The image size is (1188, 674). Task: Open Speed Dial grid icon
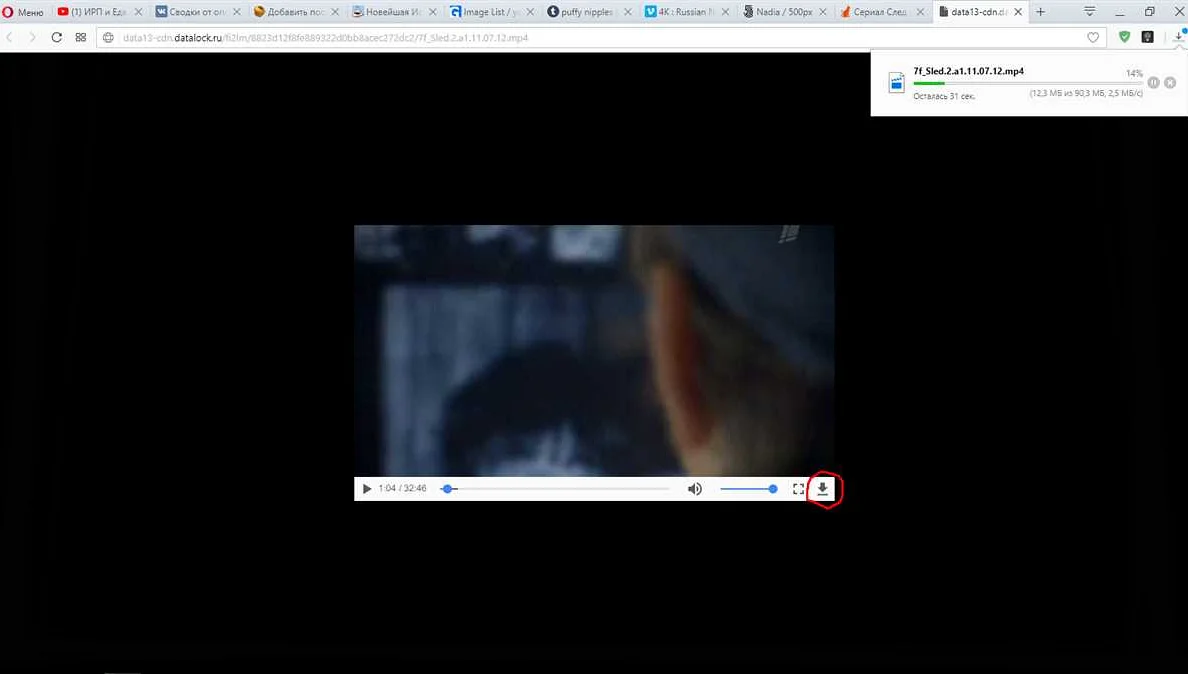[x=81, y=37]
